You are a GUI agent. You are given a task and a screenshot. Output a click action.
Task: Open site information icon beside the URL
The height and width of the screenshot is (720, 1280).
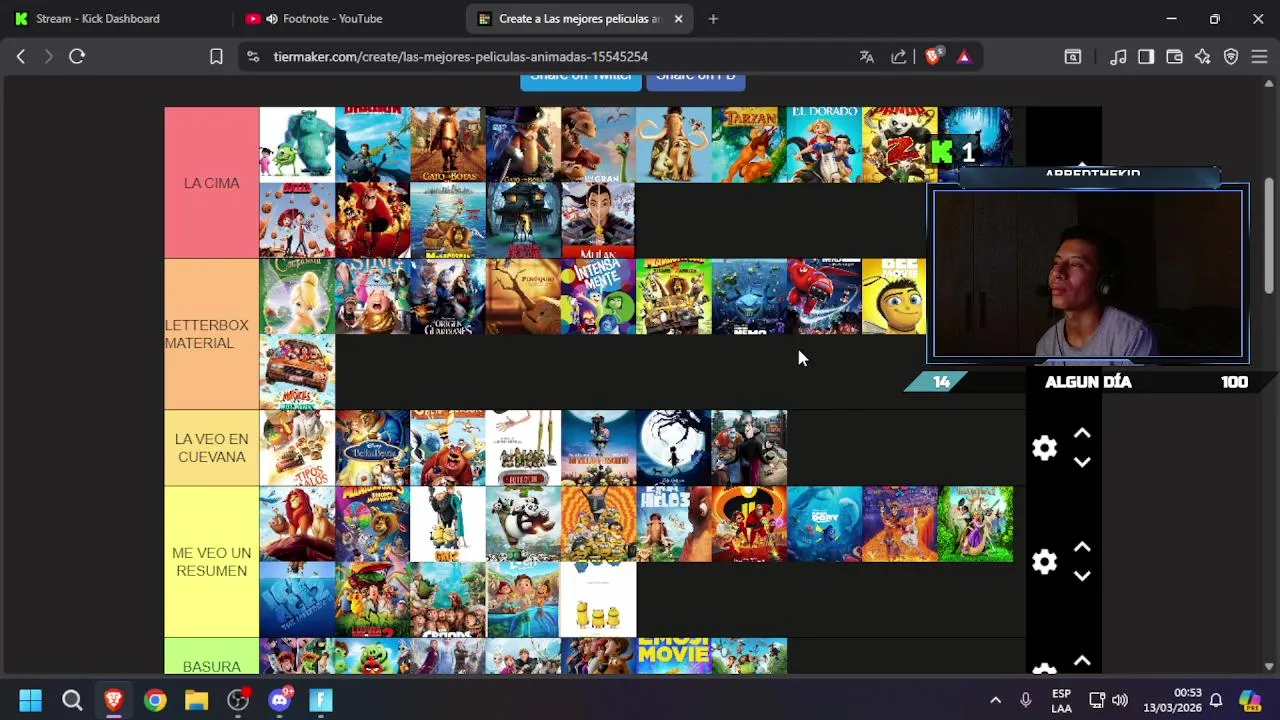[x=253, y=57]
